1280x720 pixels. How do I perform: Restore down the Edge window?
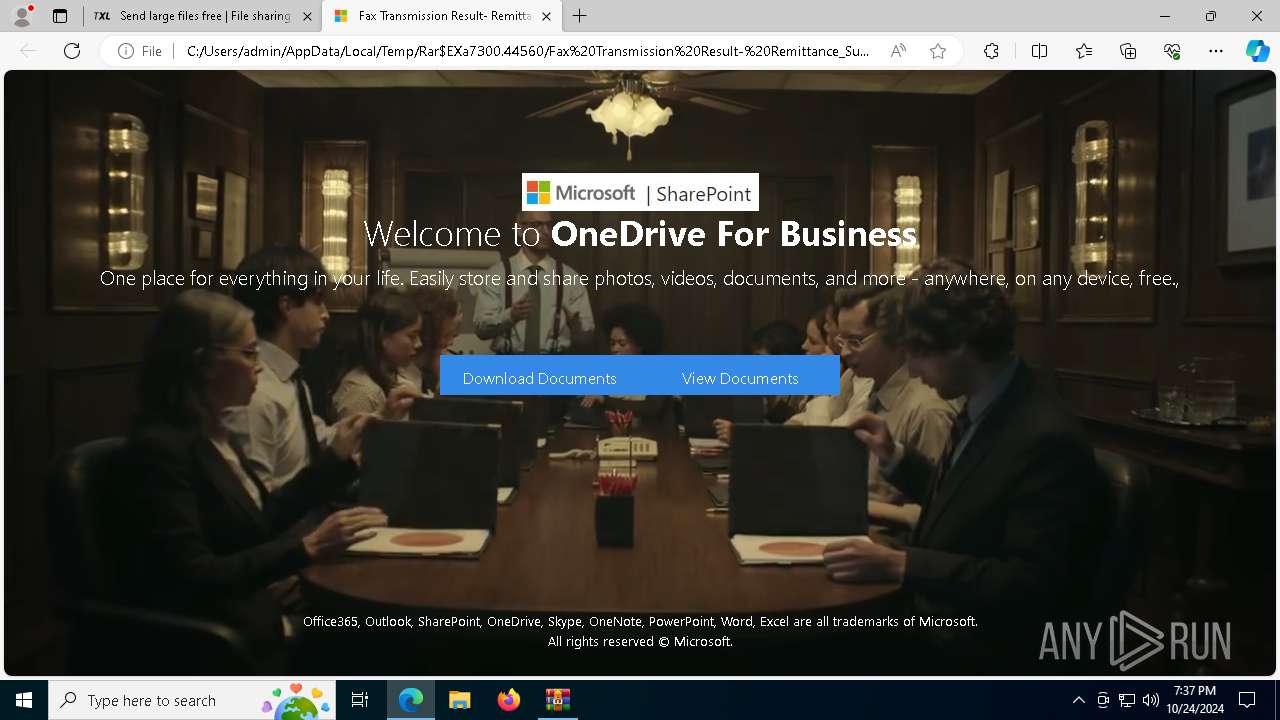coord(1211,16)
